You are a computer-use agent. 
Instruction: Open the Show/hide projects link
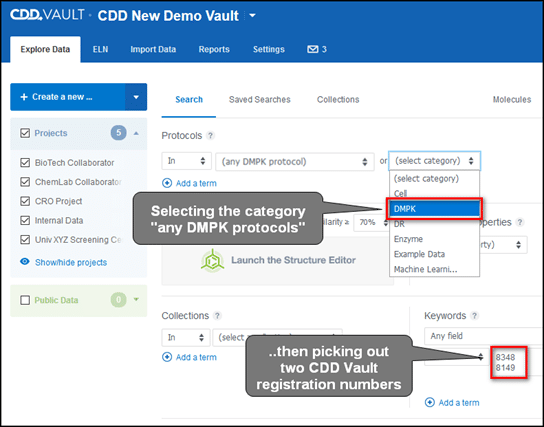point(71,262)
